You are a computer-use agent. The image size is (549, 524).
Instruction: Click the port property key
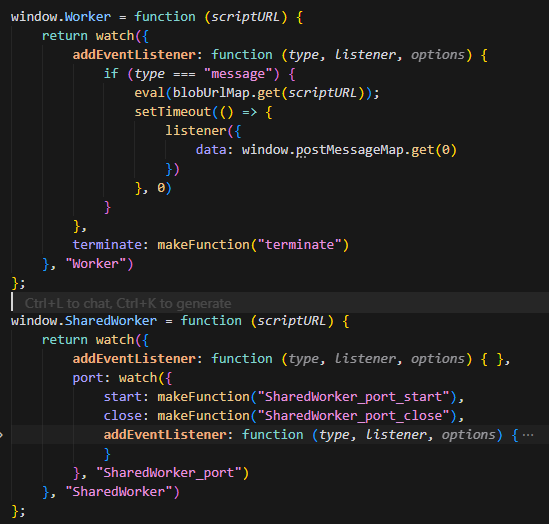[88, 378]
